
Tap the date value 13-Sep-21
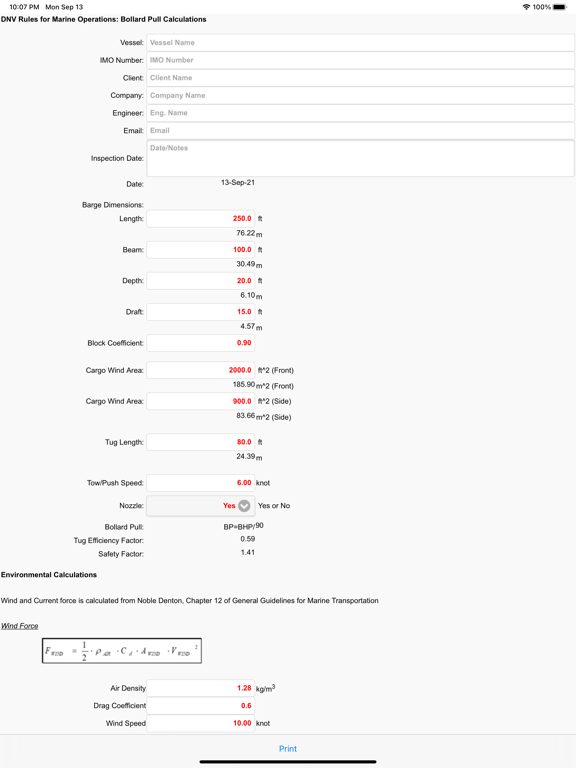click(x=238, y=182)
